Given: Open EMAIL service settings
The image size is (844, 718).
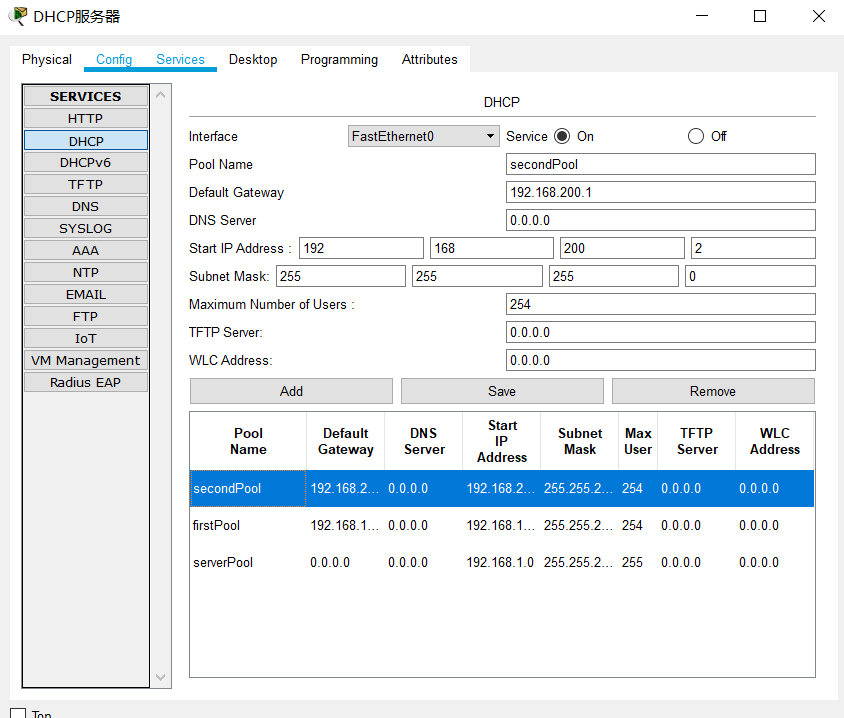Looking at the screenshot, I should (x=86, y=295).
